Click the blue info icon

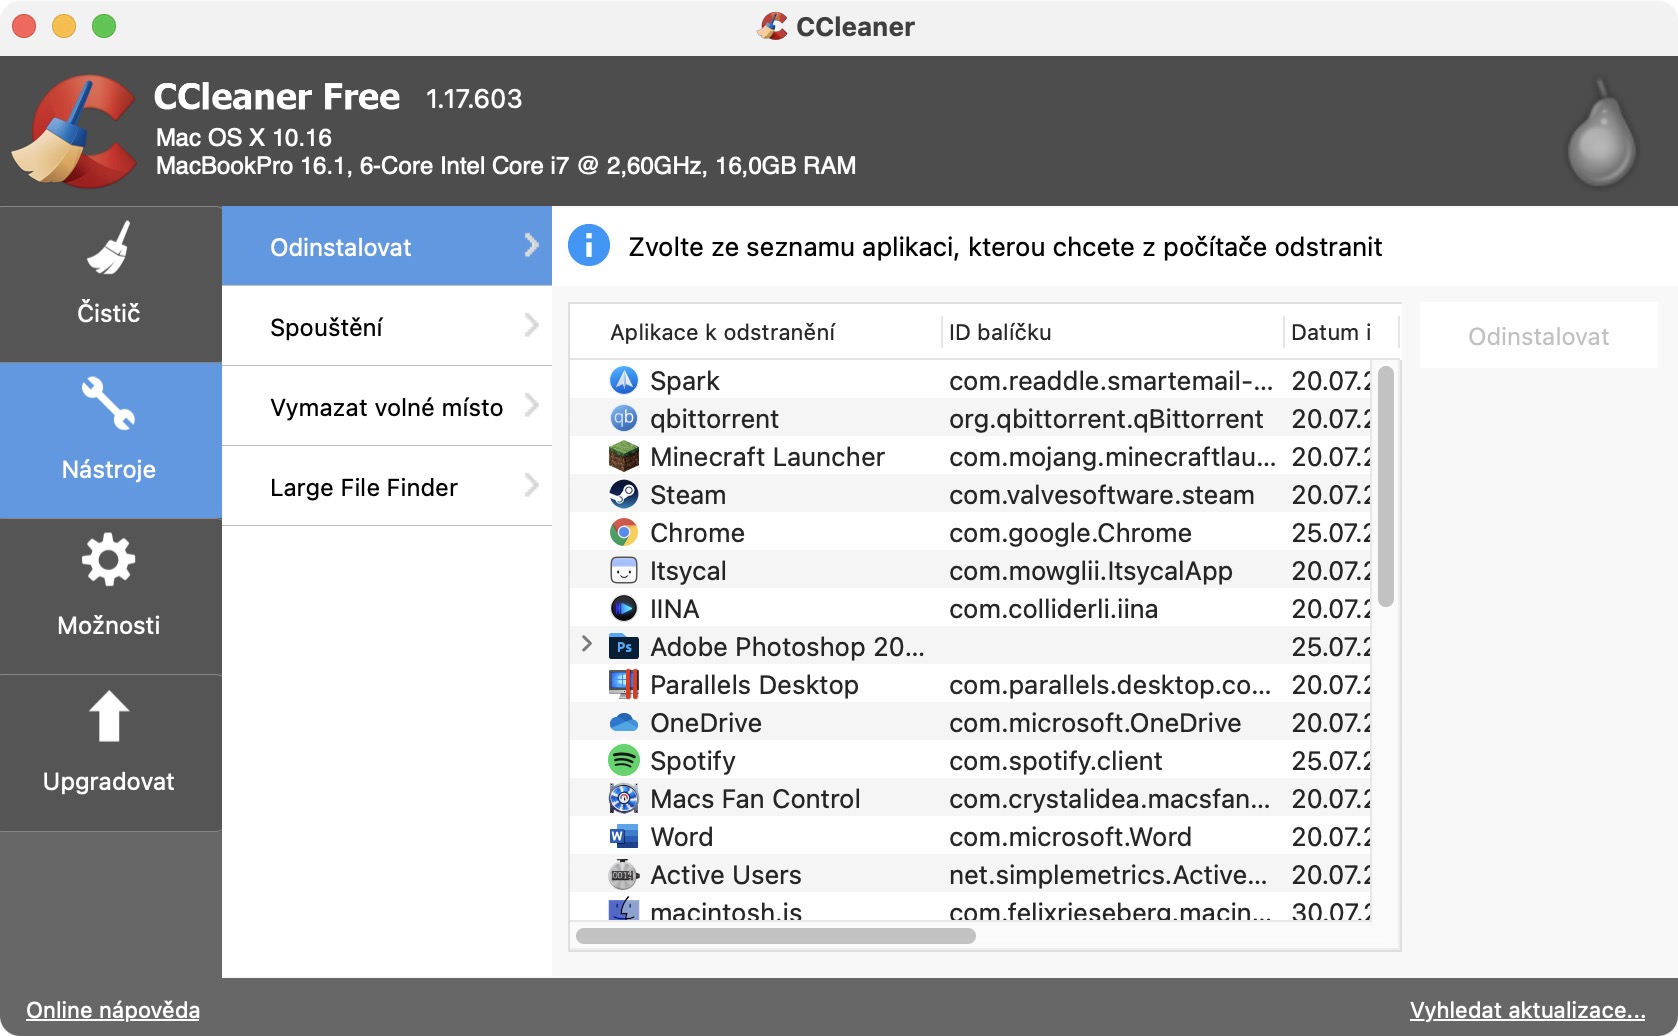pyautogui.click(x=589, y=246)
